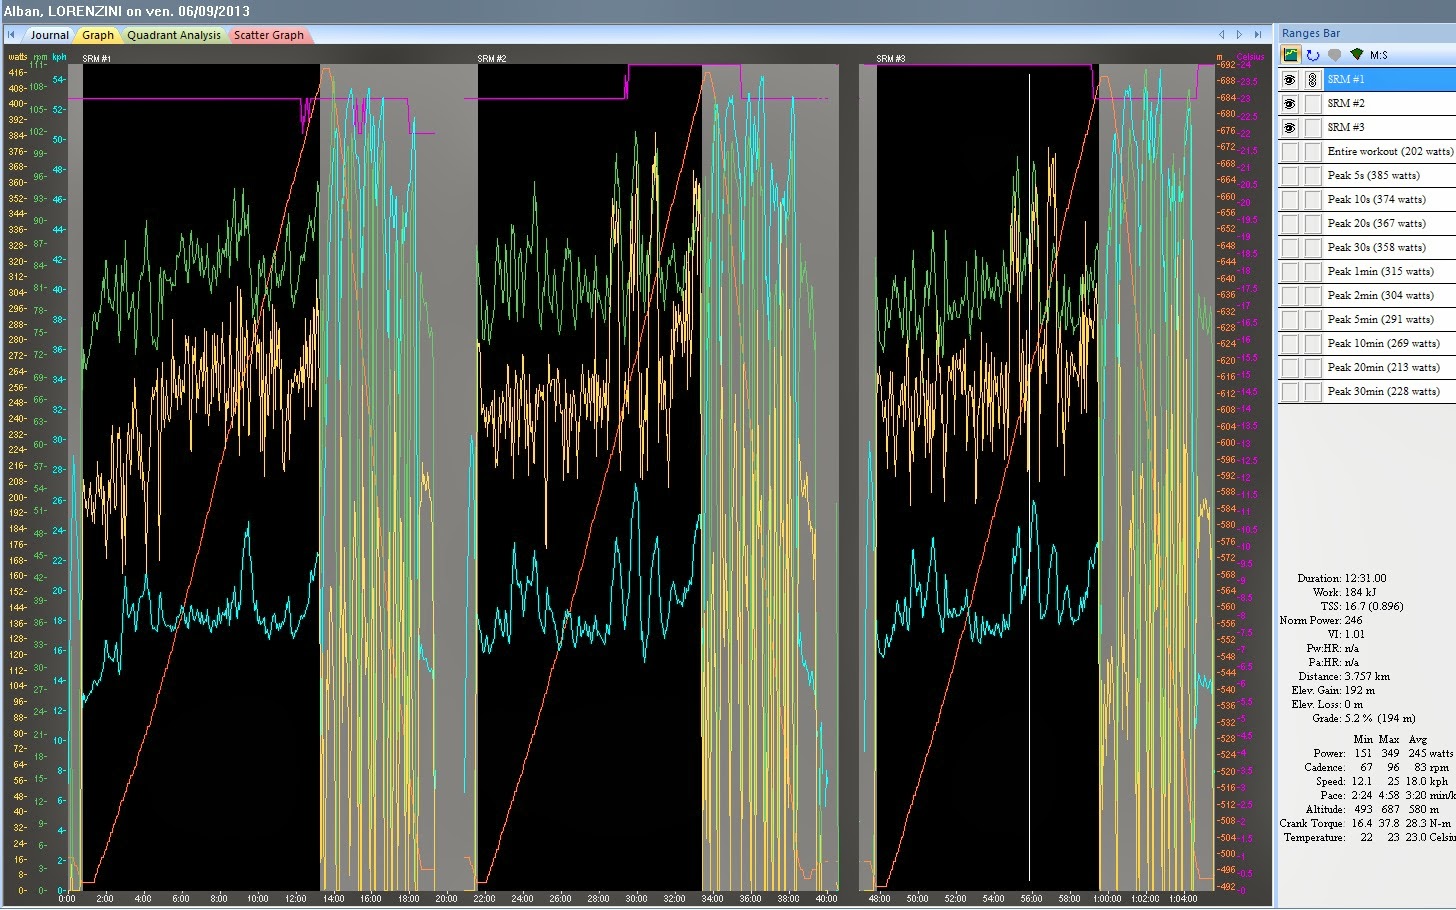Click the gray heart icon in Ranges Bar
Screen dimensions: 1456x910
point(1334,55)
